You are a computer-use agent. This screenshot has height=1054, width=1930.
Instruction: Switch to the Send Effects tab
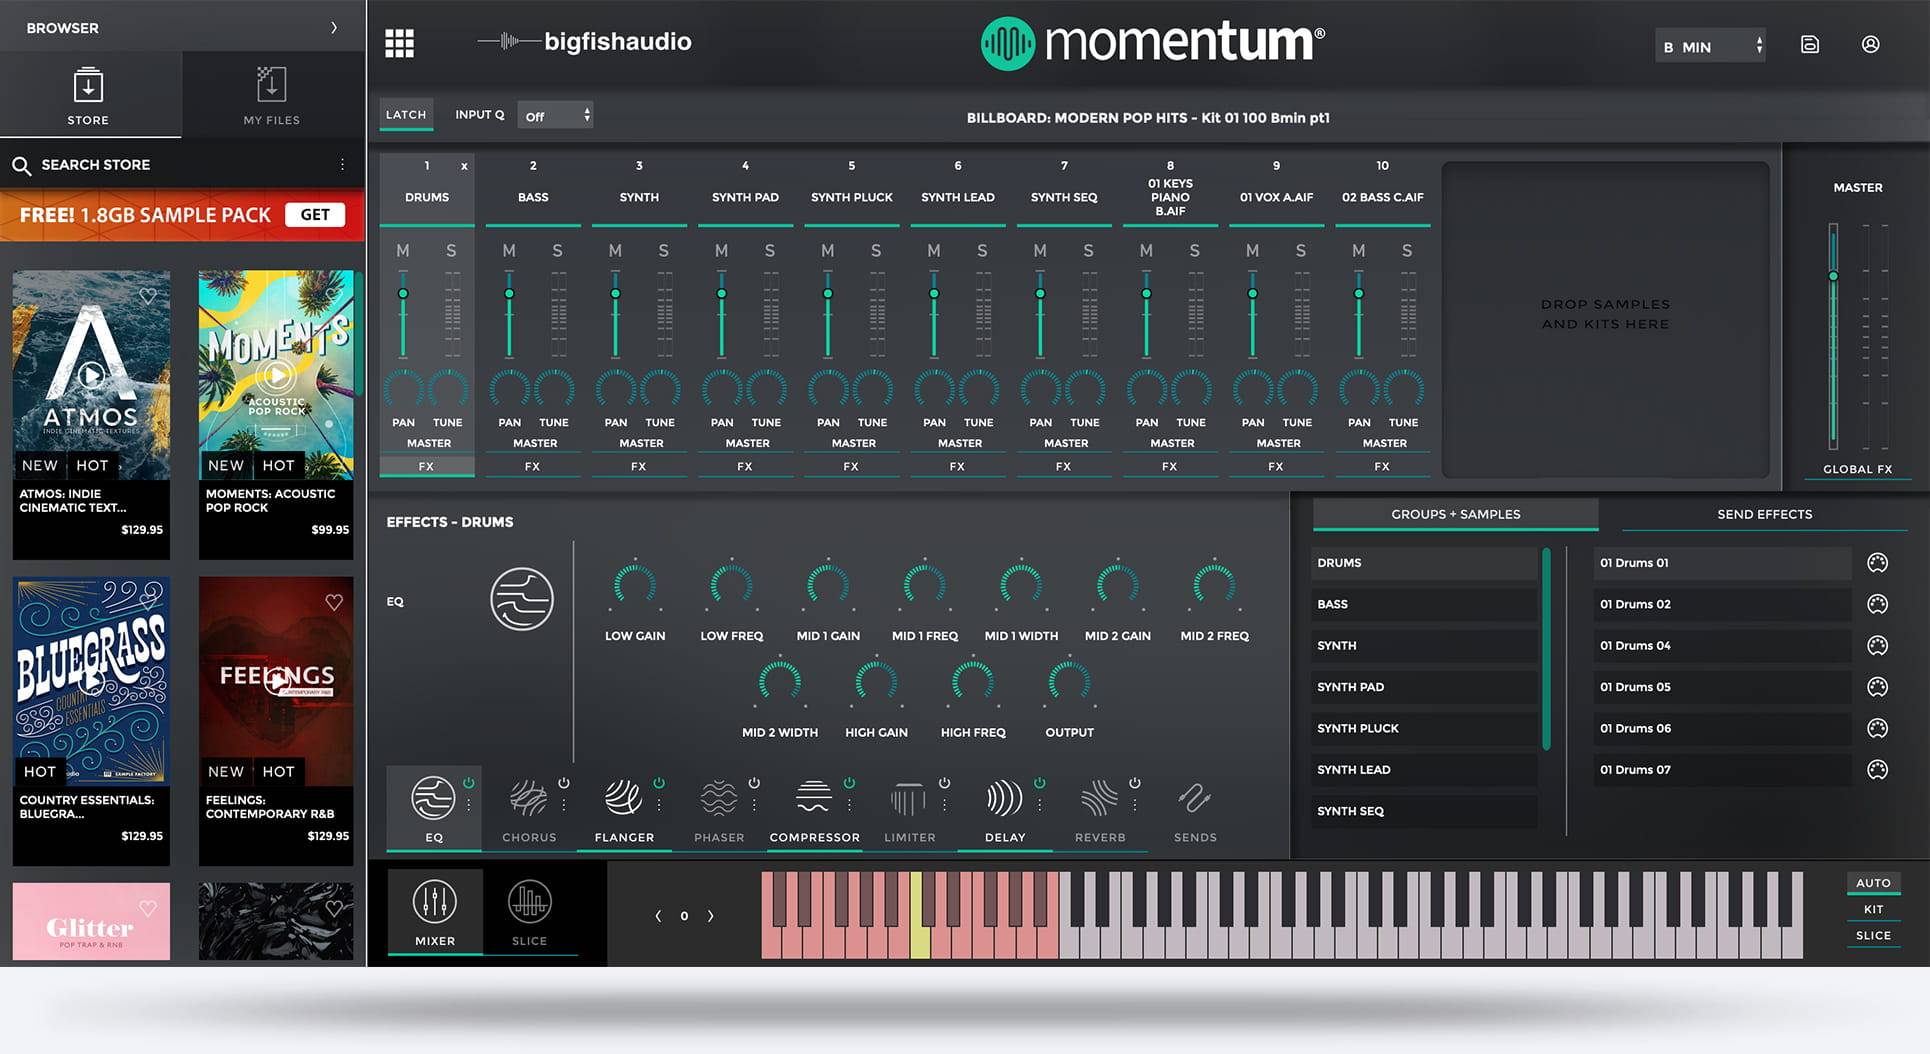pos(1764,514)
